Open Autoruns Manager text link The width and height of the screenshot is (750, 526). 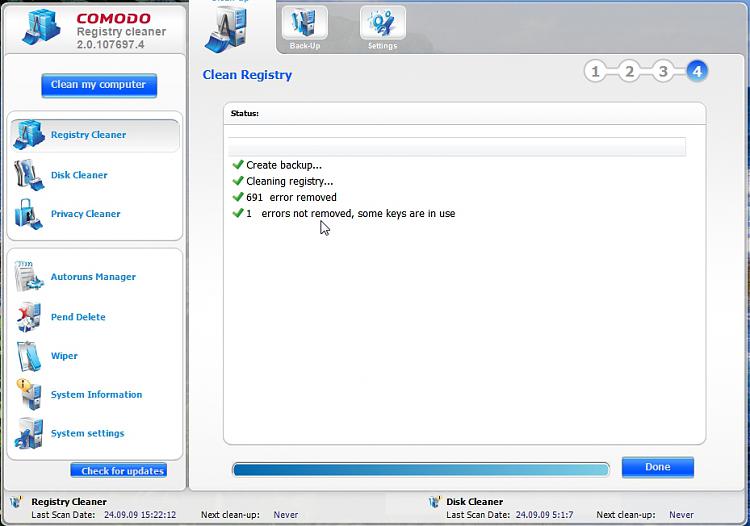click(93, 277)
